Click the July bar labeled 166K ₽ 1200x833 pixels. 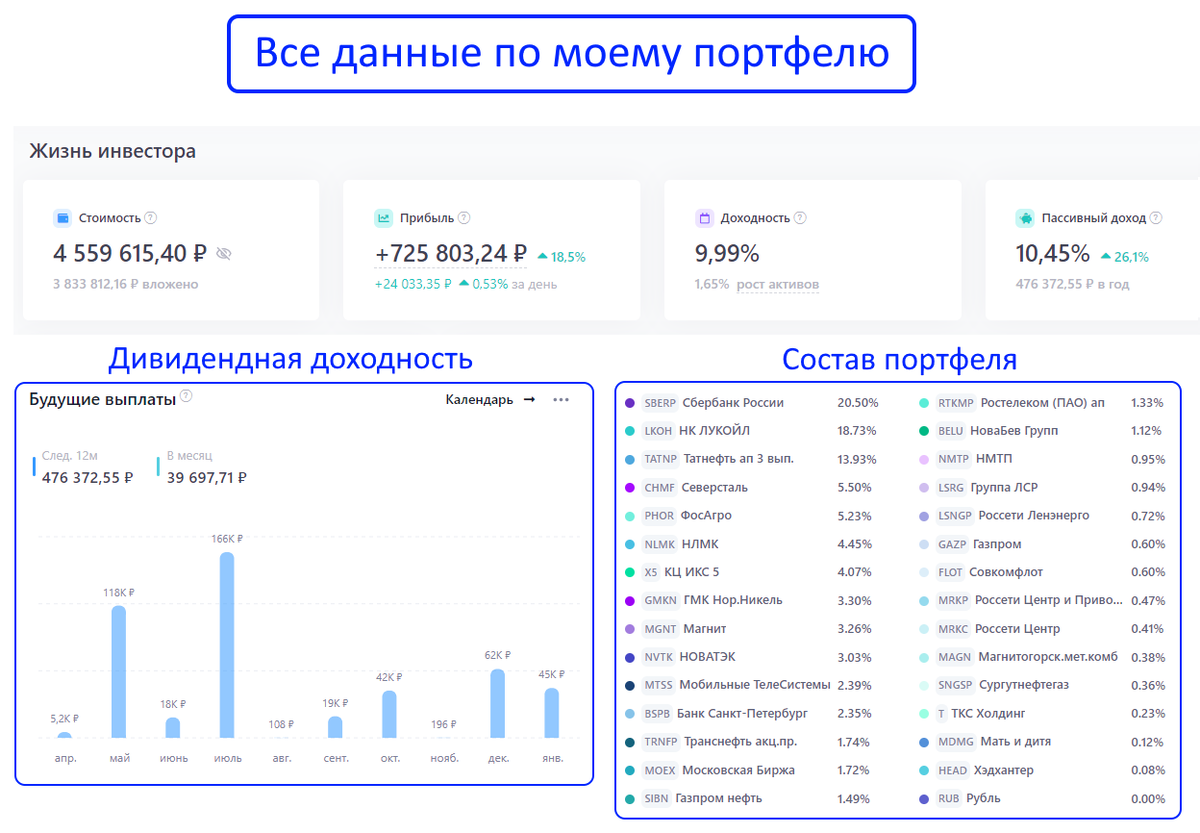(x=227, y=645)
